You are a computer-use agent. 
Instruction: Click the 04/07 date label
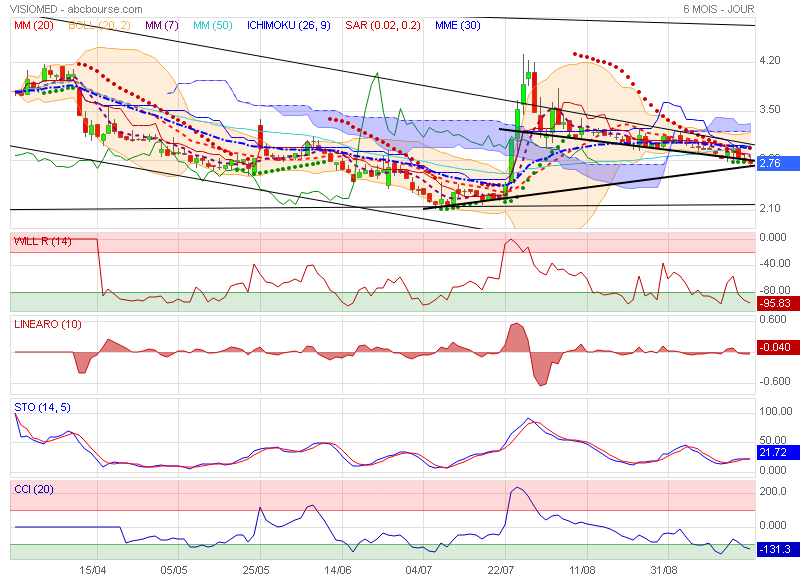[x=419, y=570]
